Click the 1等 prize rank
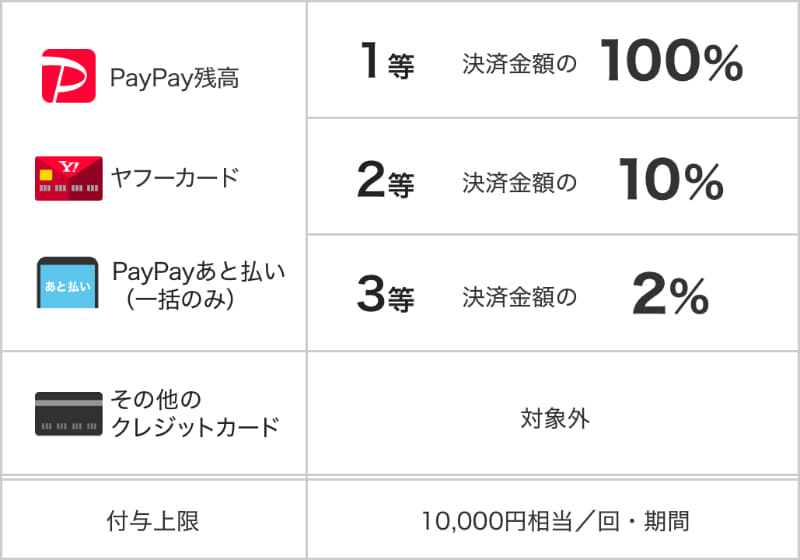 click(387, 64)
